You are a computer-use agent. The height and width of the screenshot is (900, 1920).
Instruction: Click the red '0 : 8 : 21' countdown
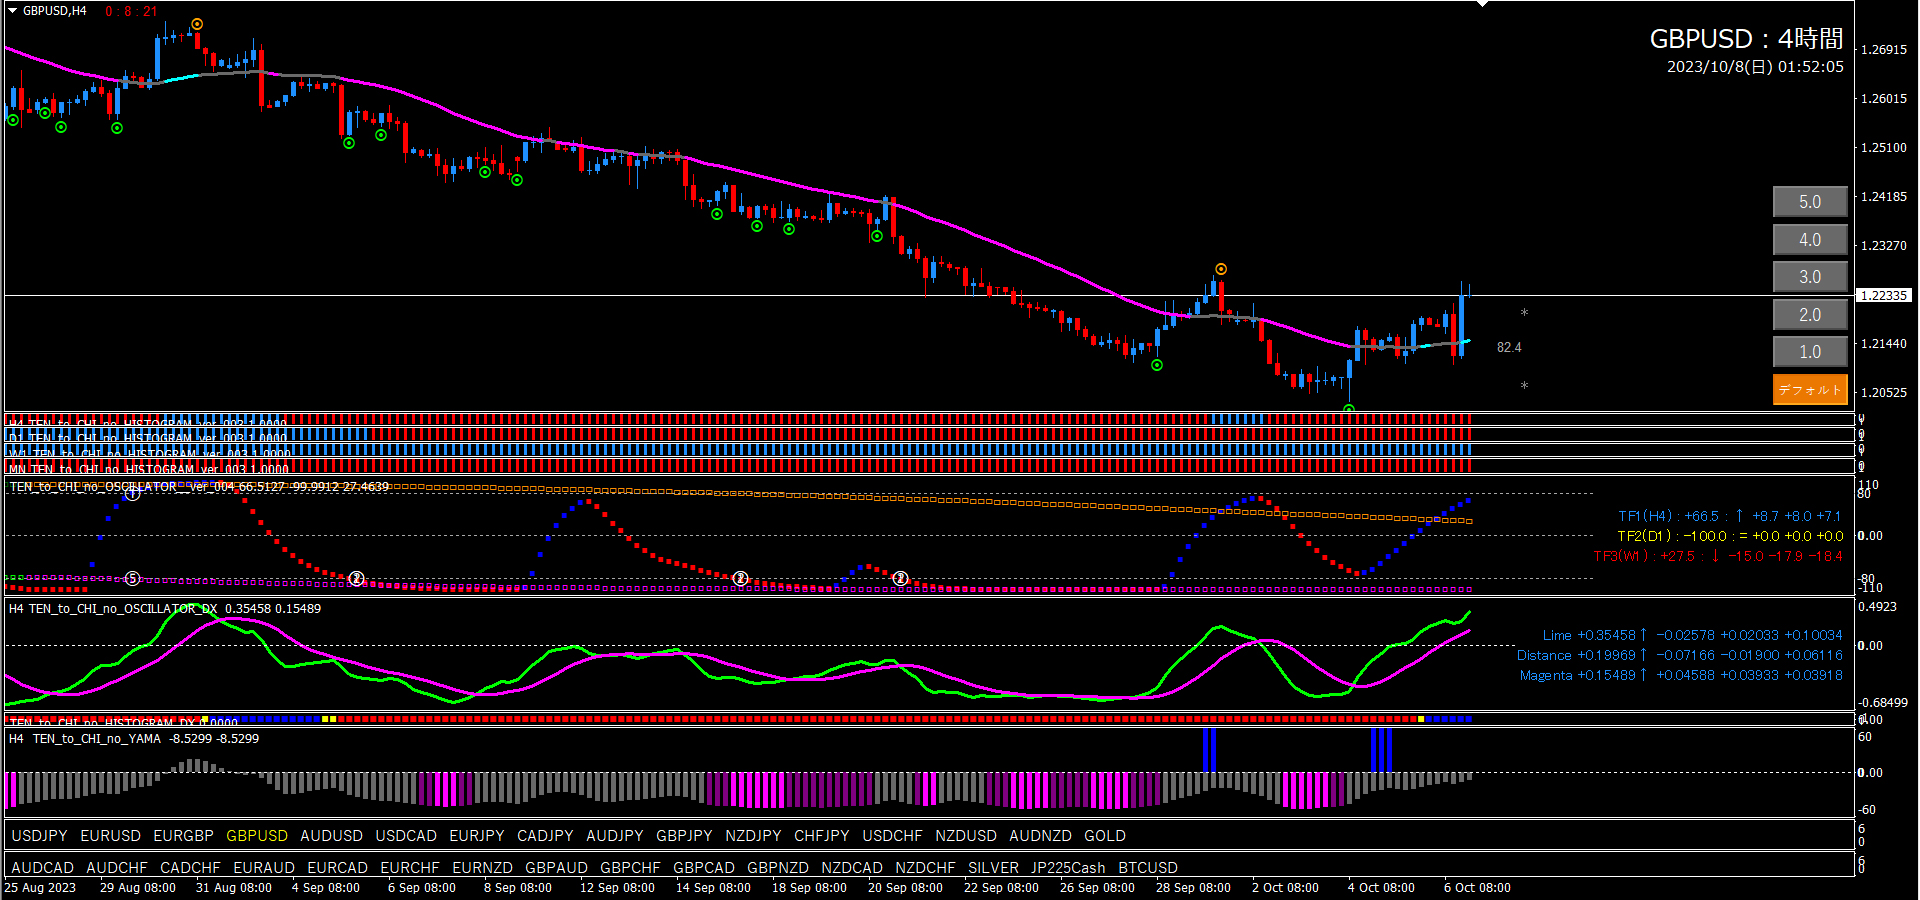(x=131, y=11)
